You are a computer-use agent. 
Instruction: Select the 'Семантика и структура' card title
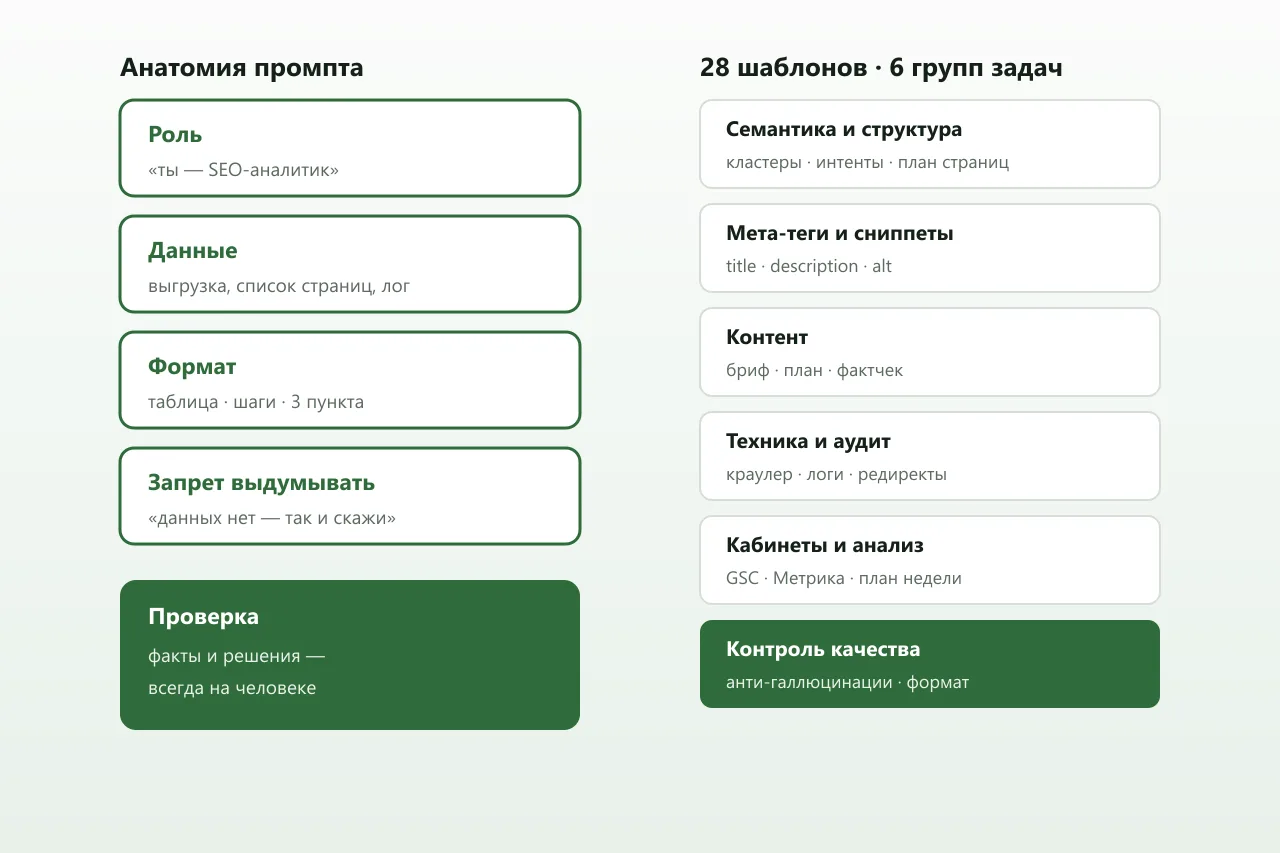844,129
